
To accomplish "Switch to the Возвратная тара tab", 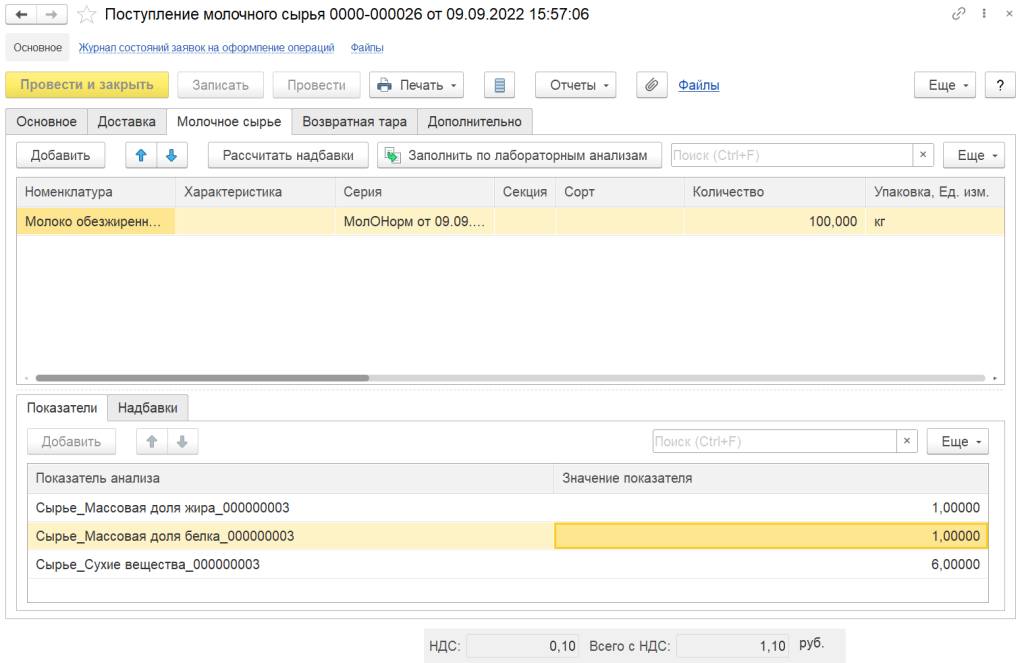I will [x=355, y=121].
